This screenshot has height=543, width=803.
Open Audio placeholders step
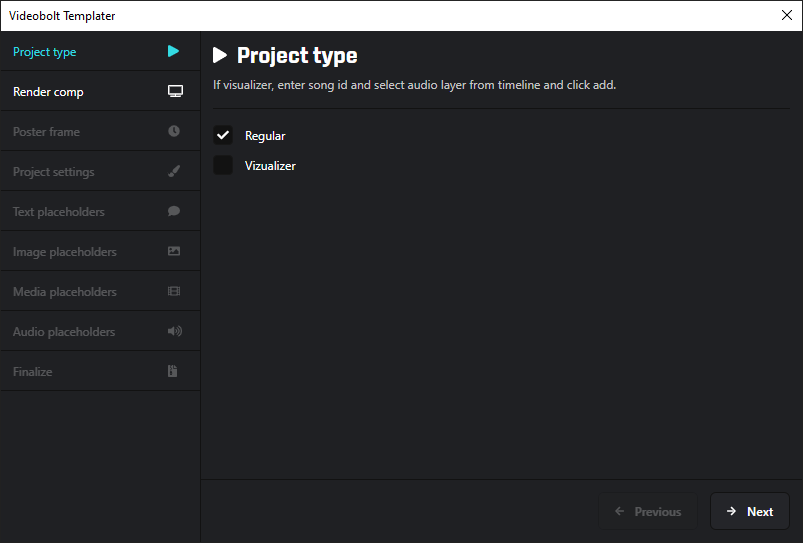pyautogui.click(x=100, y=331)
